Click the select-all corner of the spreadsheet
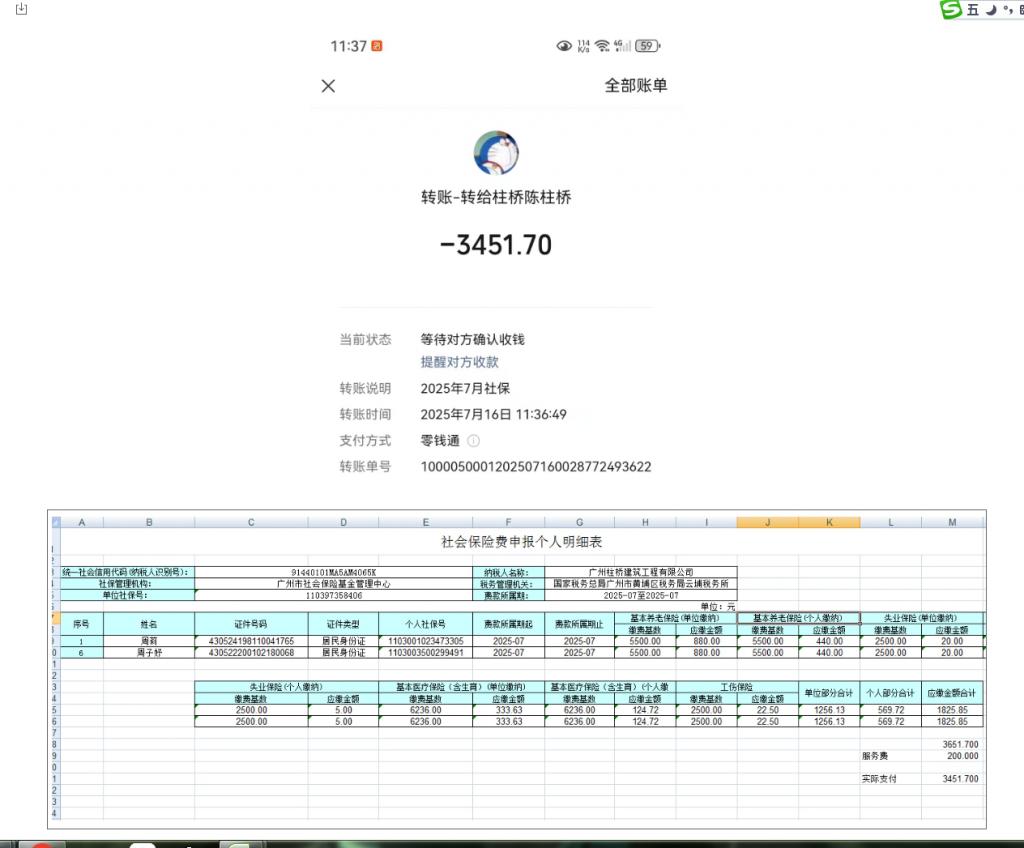This screenshot has height=848, width=1024. pos(55,522)
